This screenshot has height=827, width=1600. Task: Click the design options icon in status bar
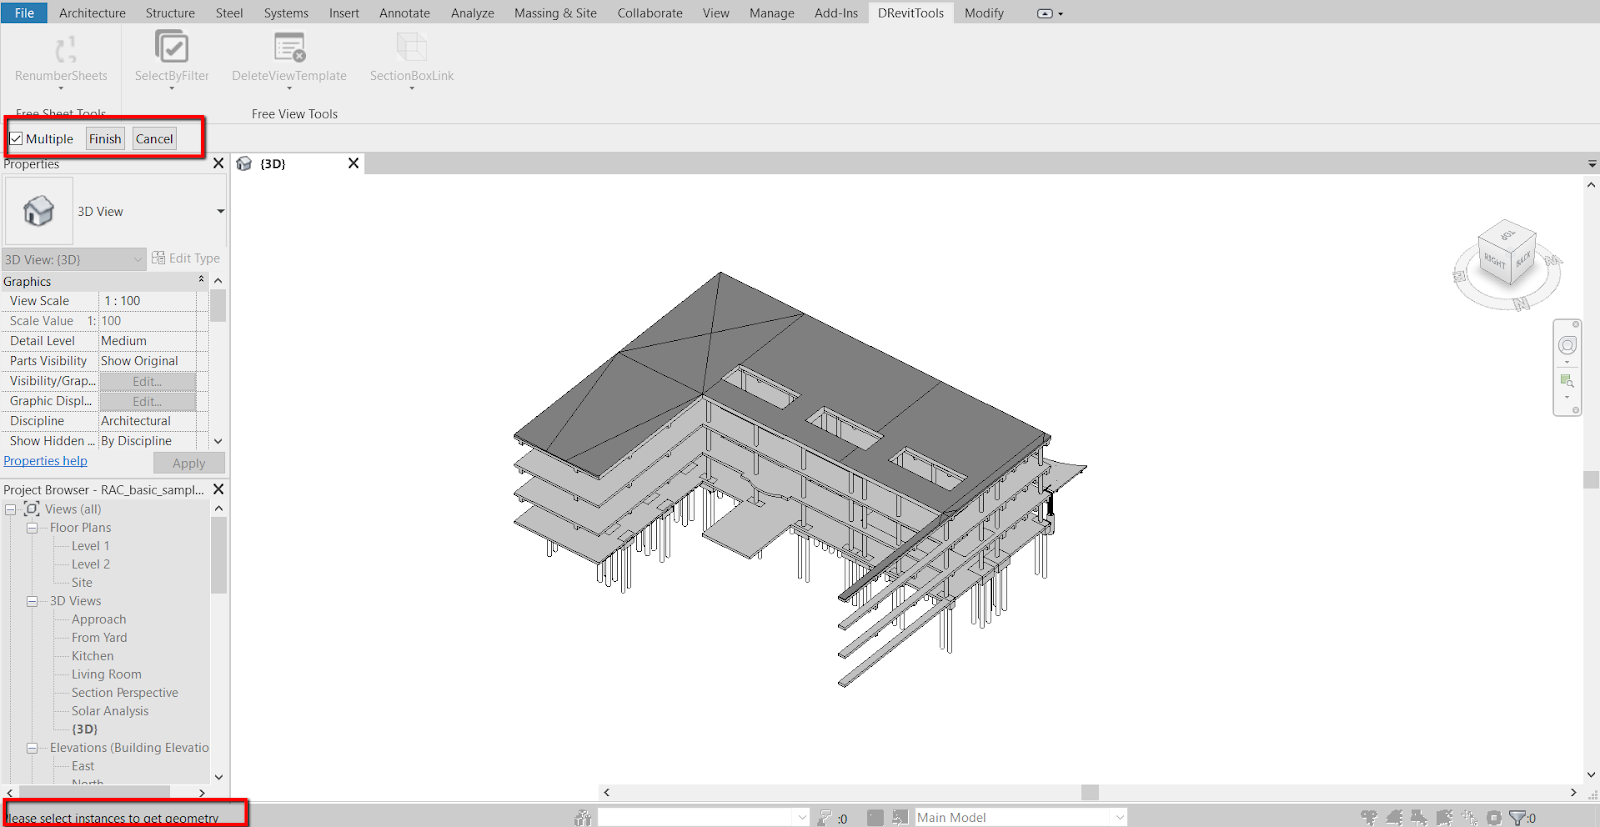point(875,817)
